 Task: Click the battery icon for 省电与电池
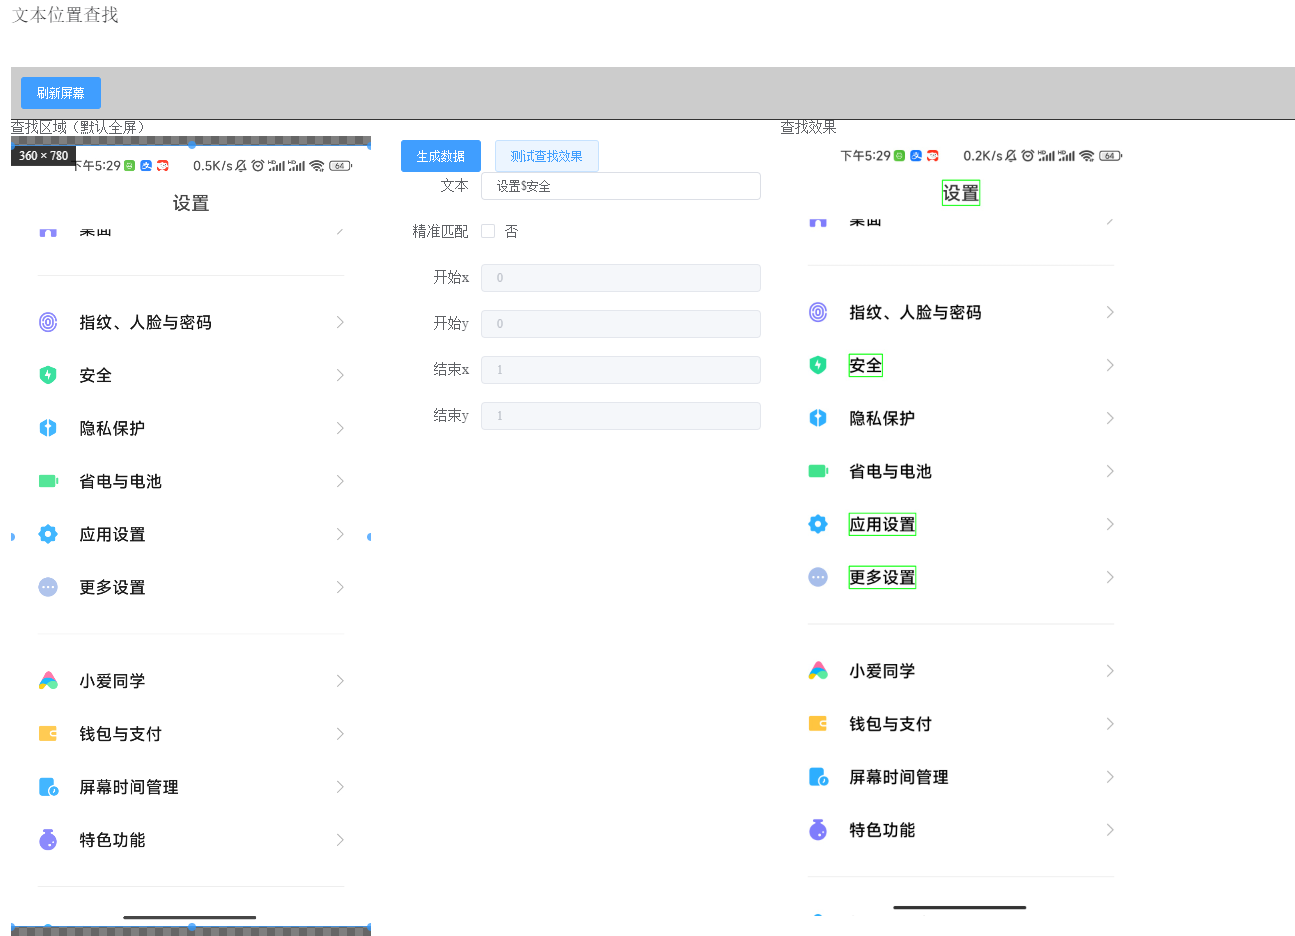48,481
